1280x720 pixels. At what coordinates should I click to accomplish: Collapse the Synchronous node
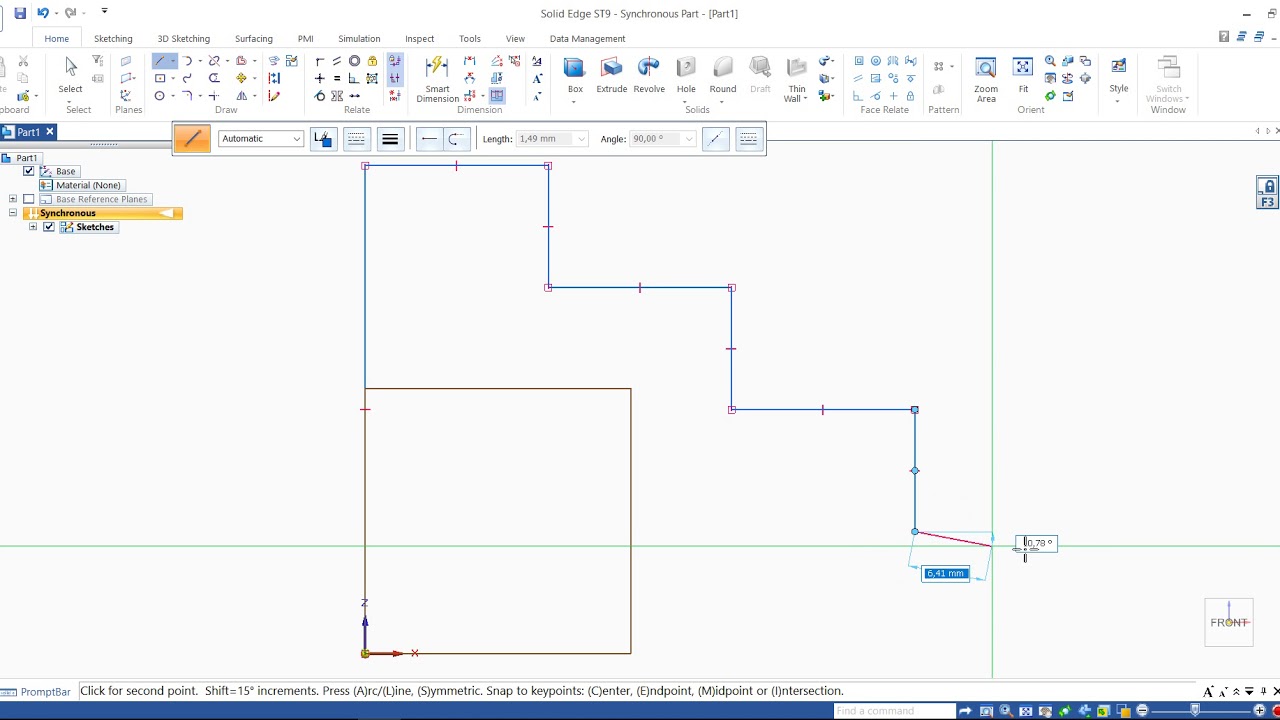coord(13,213)
